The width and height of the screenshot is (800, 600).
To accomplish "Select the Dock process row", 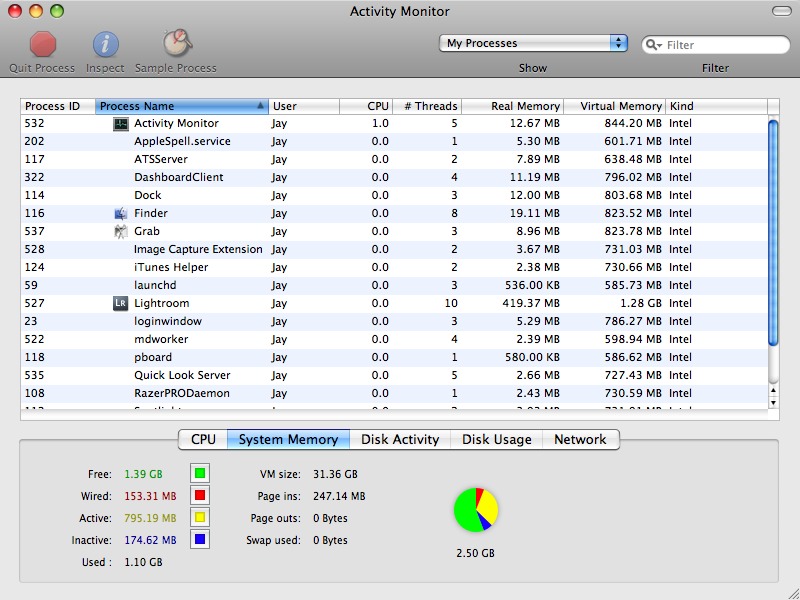I will click(x=394, y=195).
